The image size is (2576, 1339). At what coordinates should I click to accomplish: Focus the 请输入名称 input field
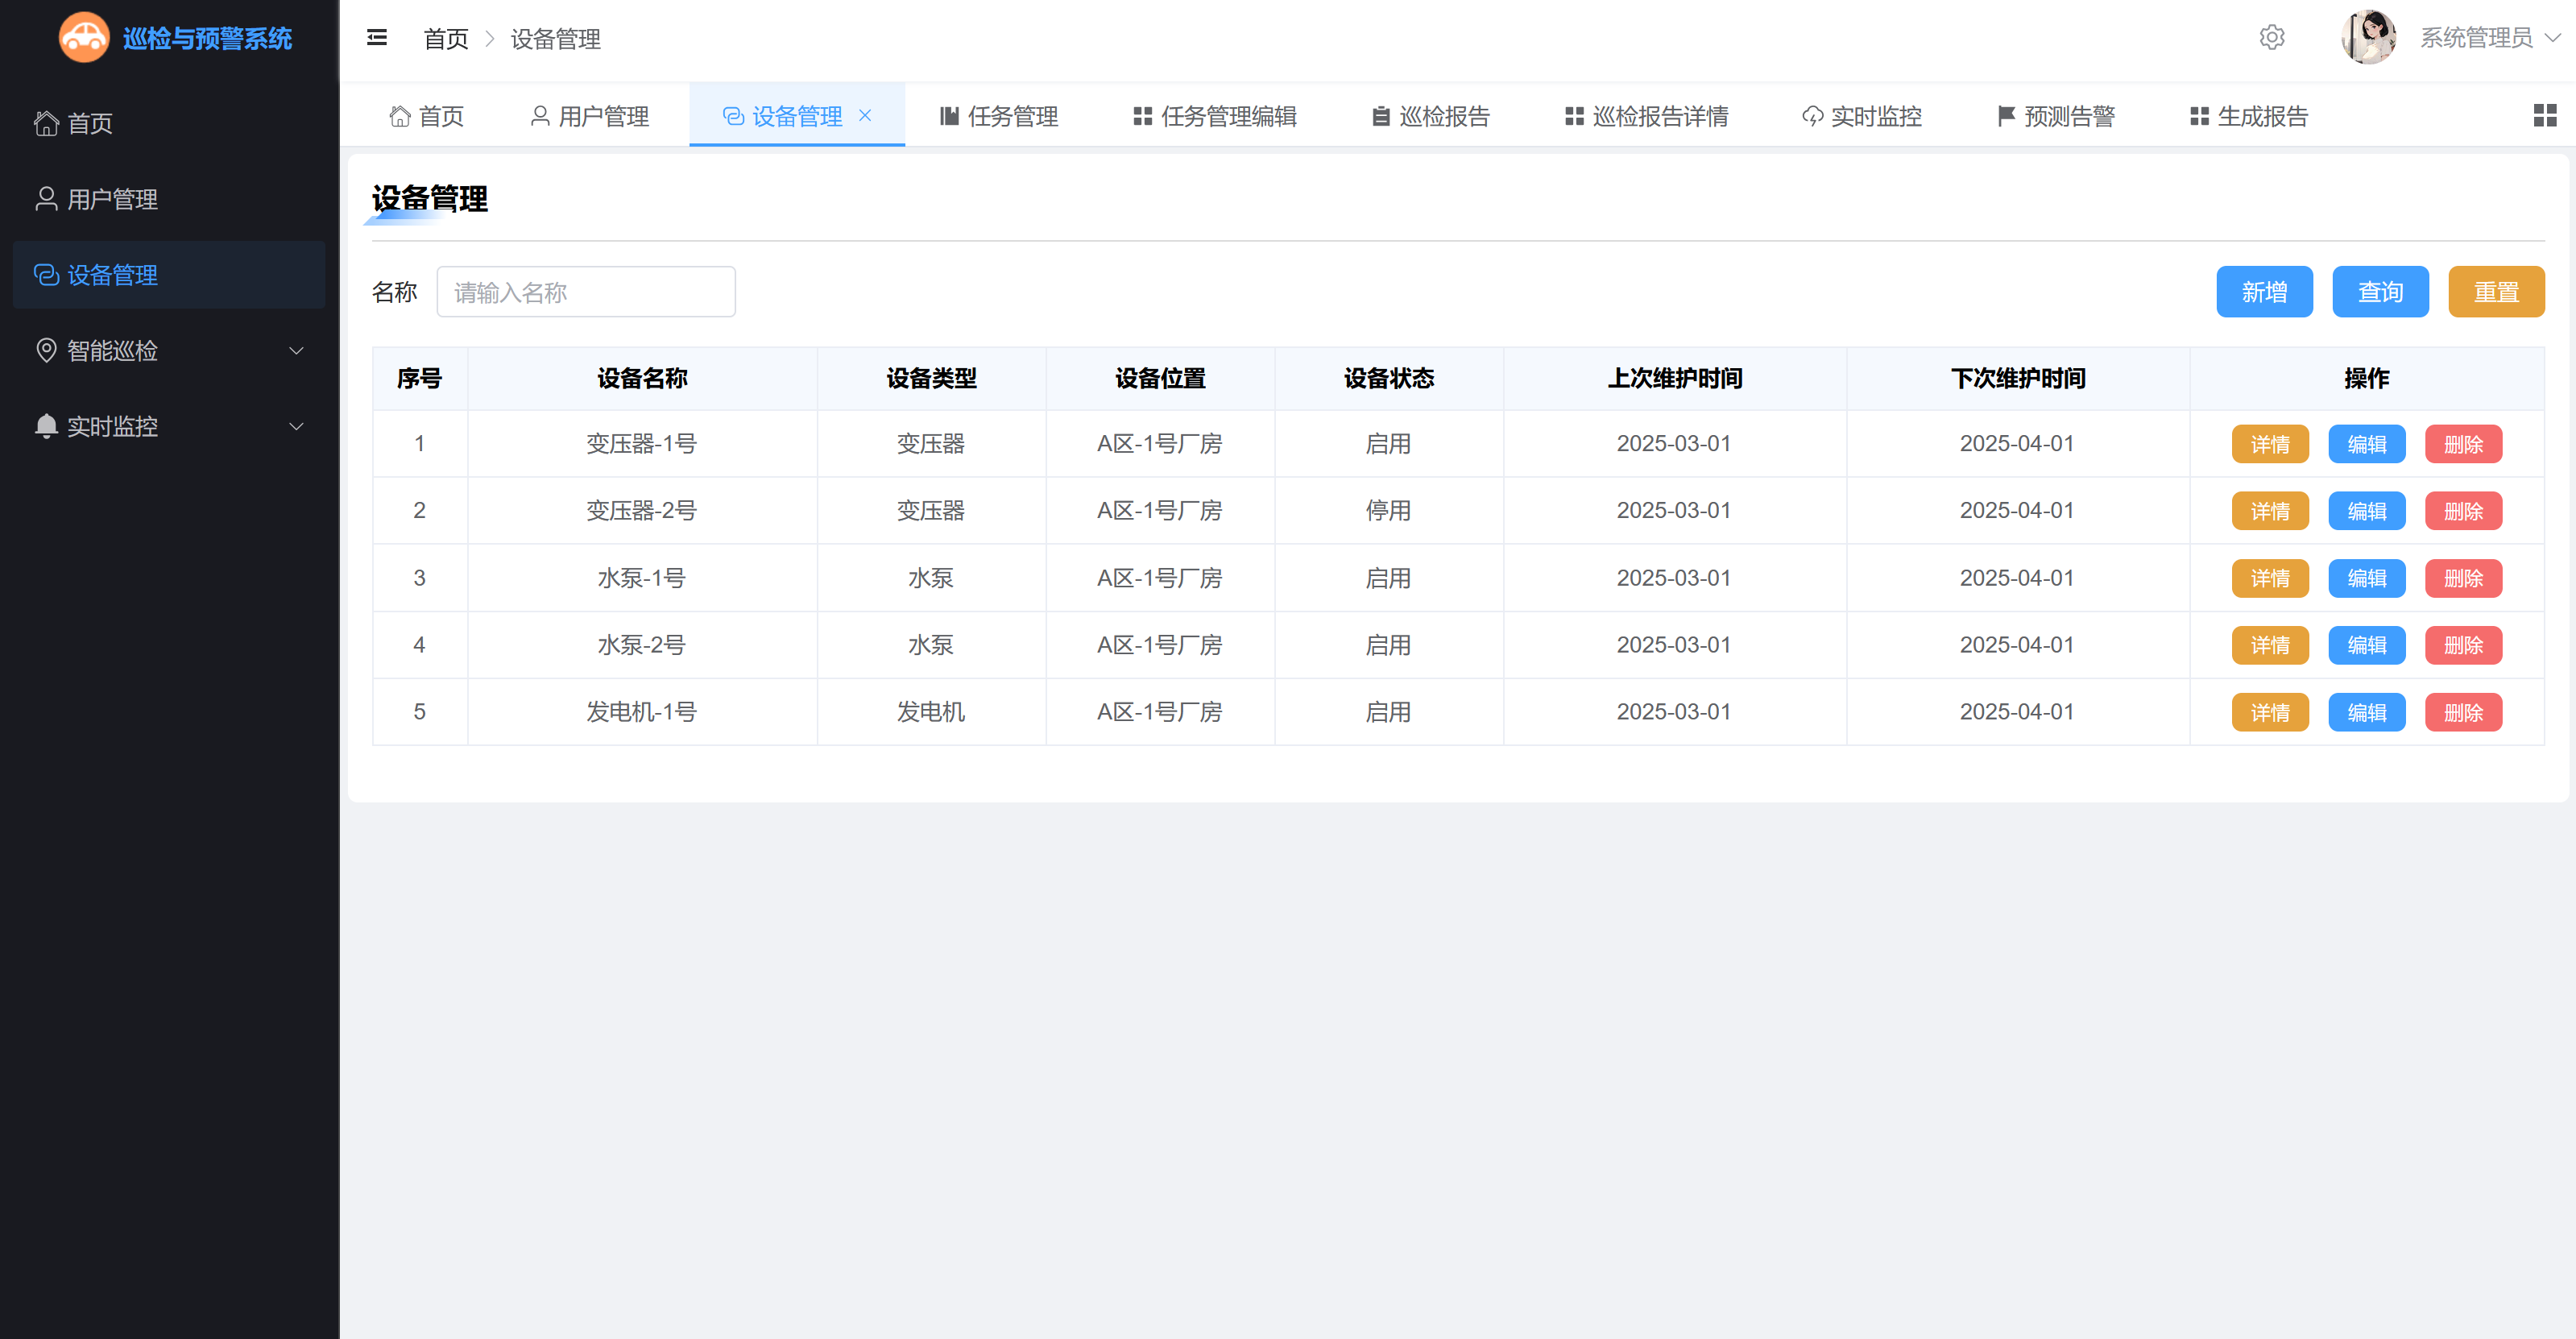(x=586, y=292)
